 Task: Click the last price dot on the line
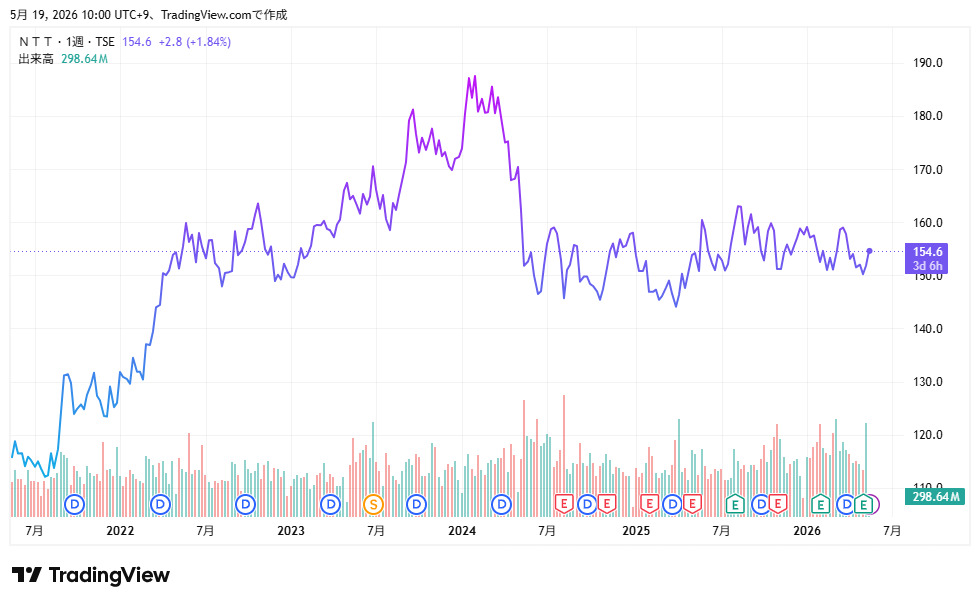click(x=869, y=251)
